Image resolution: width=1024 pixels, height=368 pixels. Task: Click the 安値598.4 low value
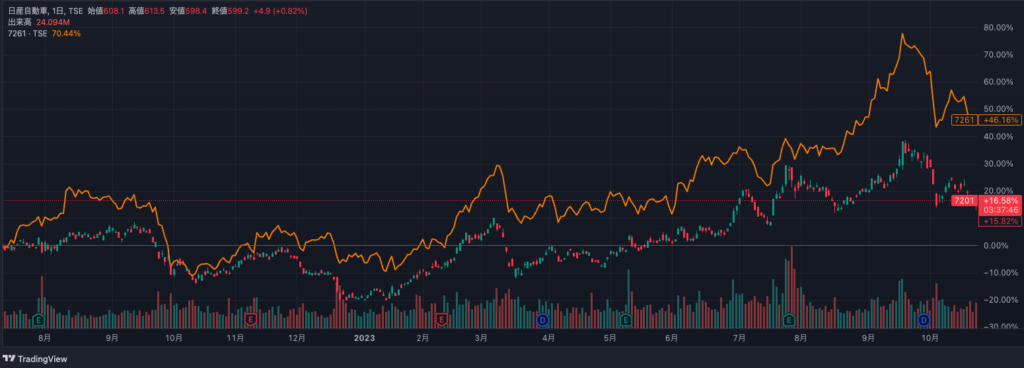[x=189, y=11]
